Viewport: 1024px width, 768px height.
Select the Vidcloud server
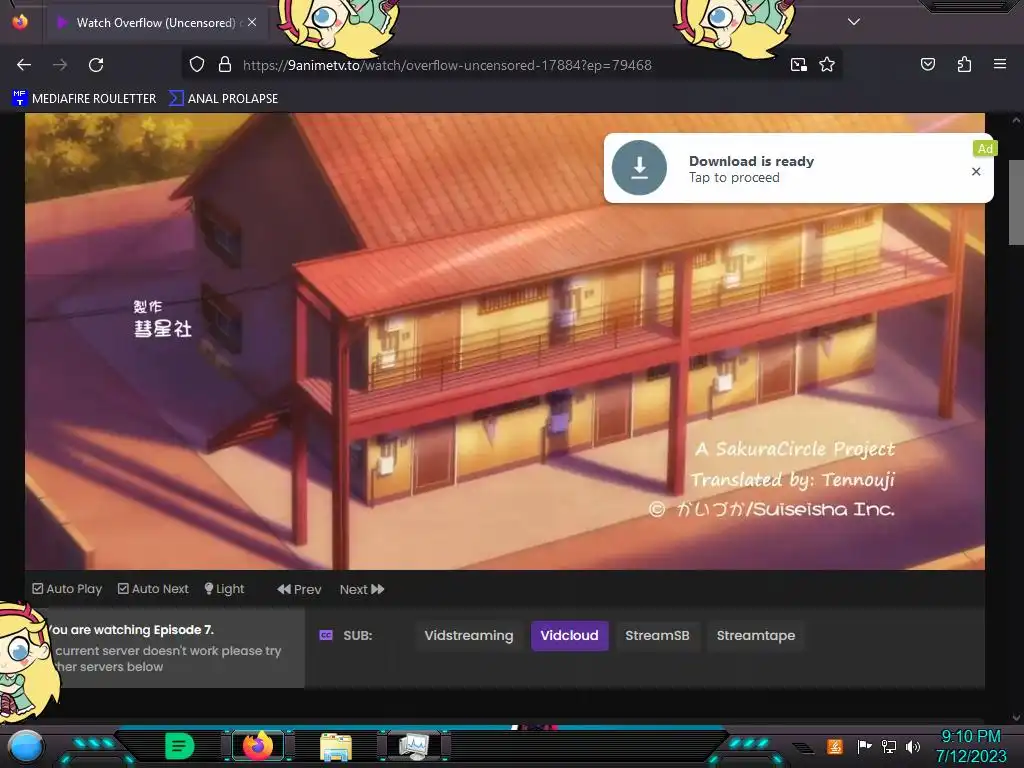pyautogui.click(x=569, y=635)
